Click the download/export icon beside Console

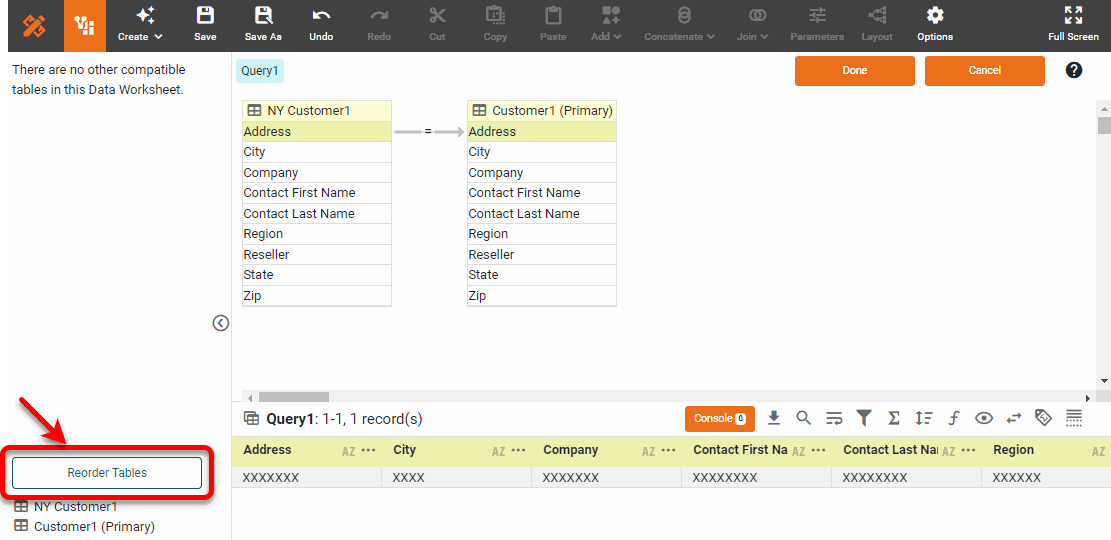(x=774, y=418)
